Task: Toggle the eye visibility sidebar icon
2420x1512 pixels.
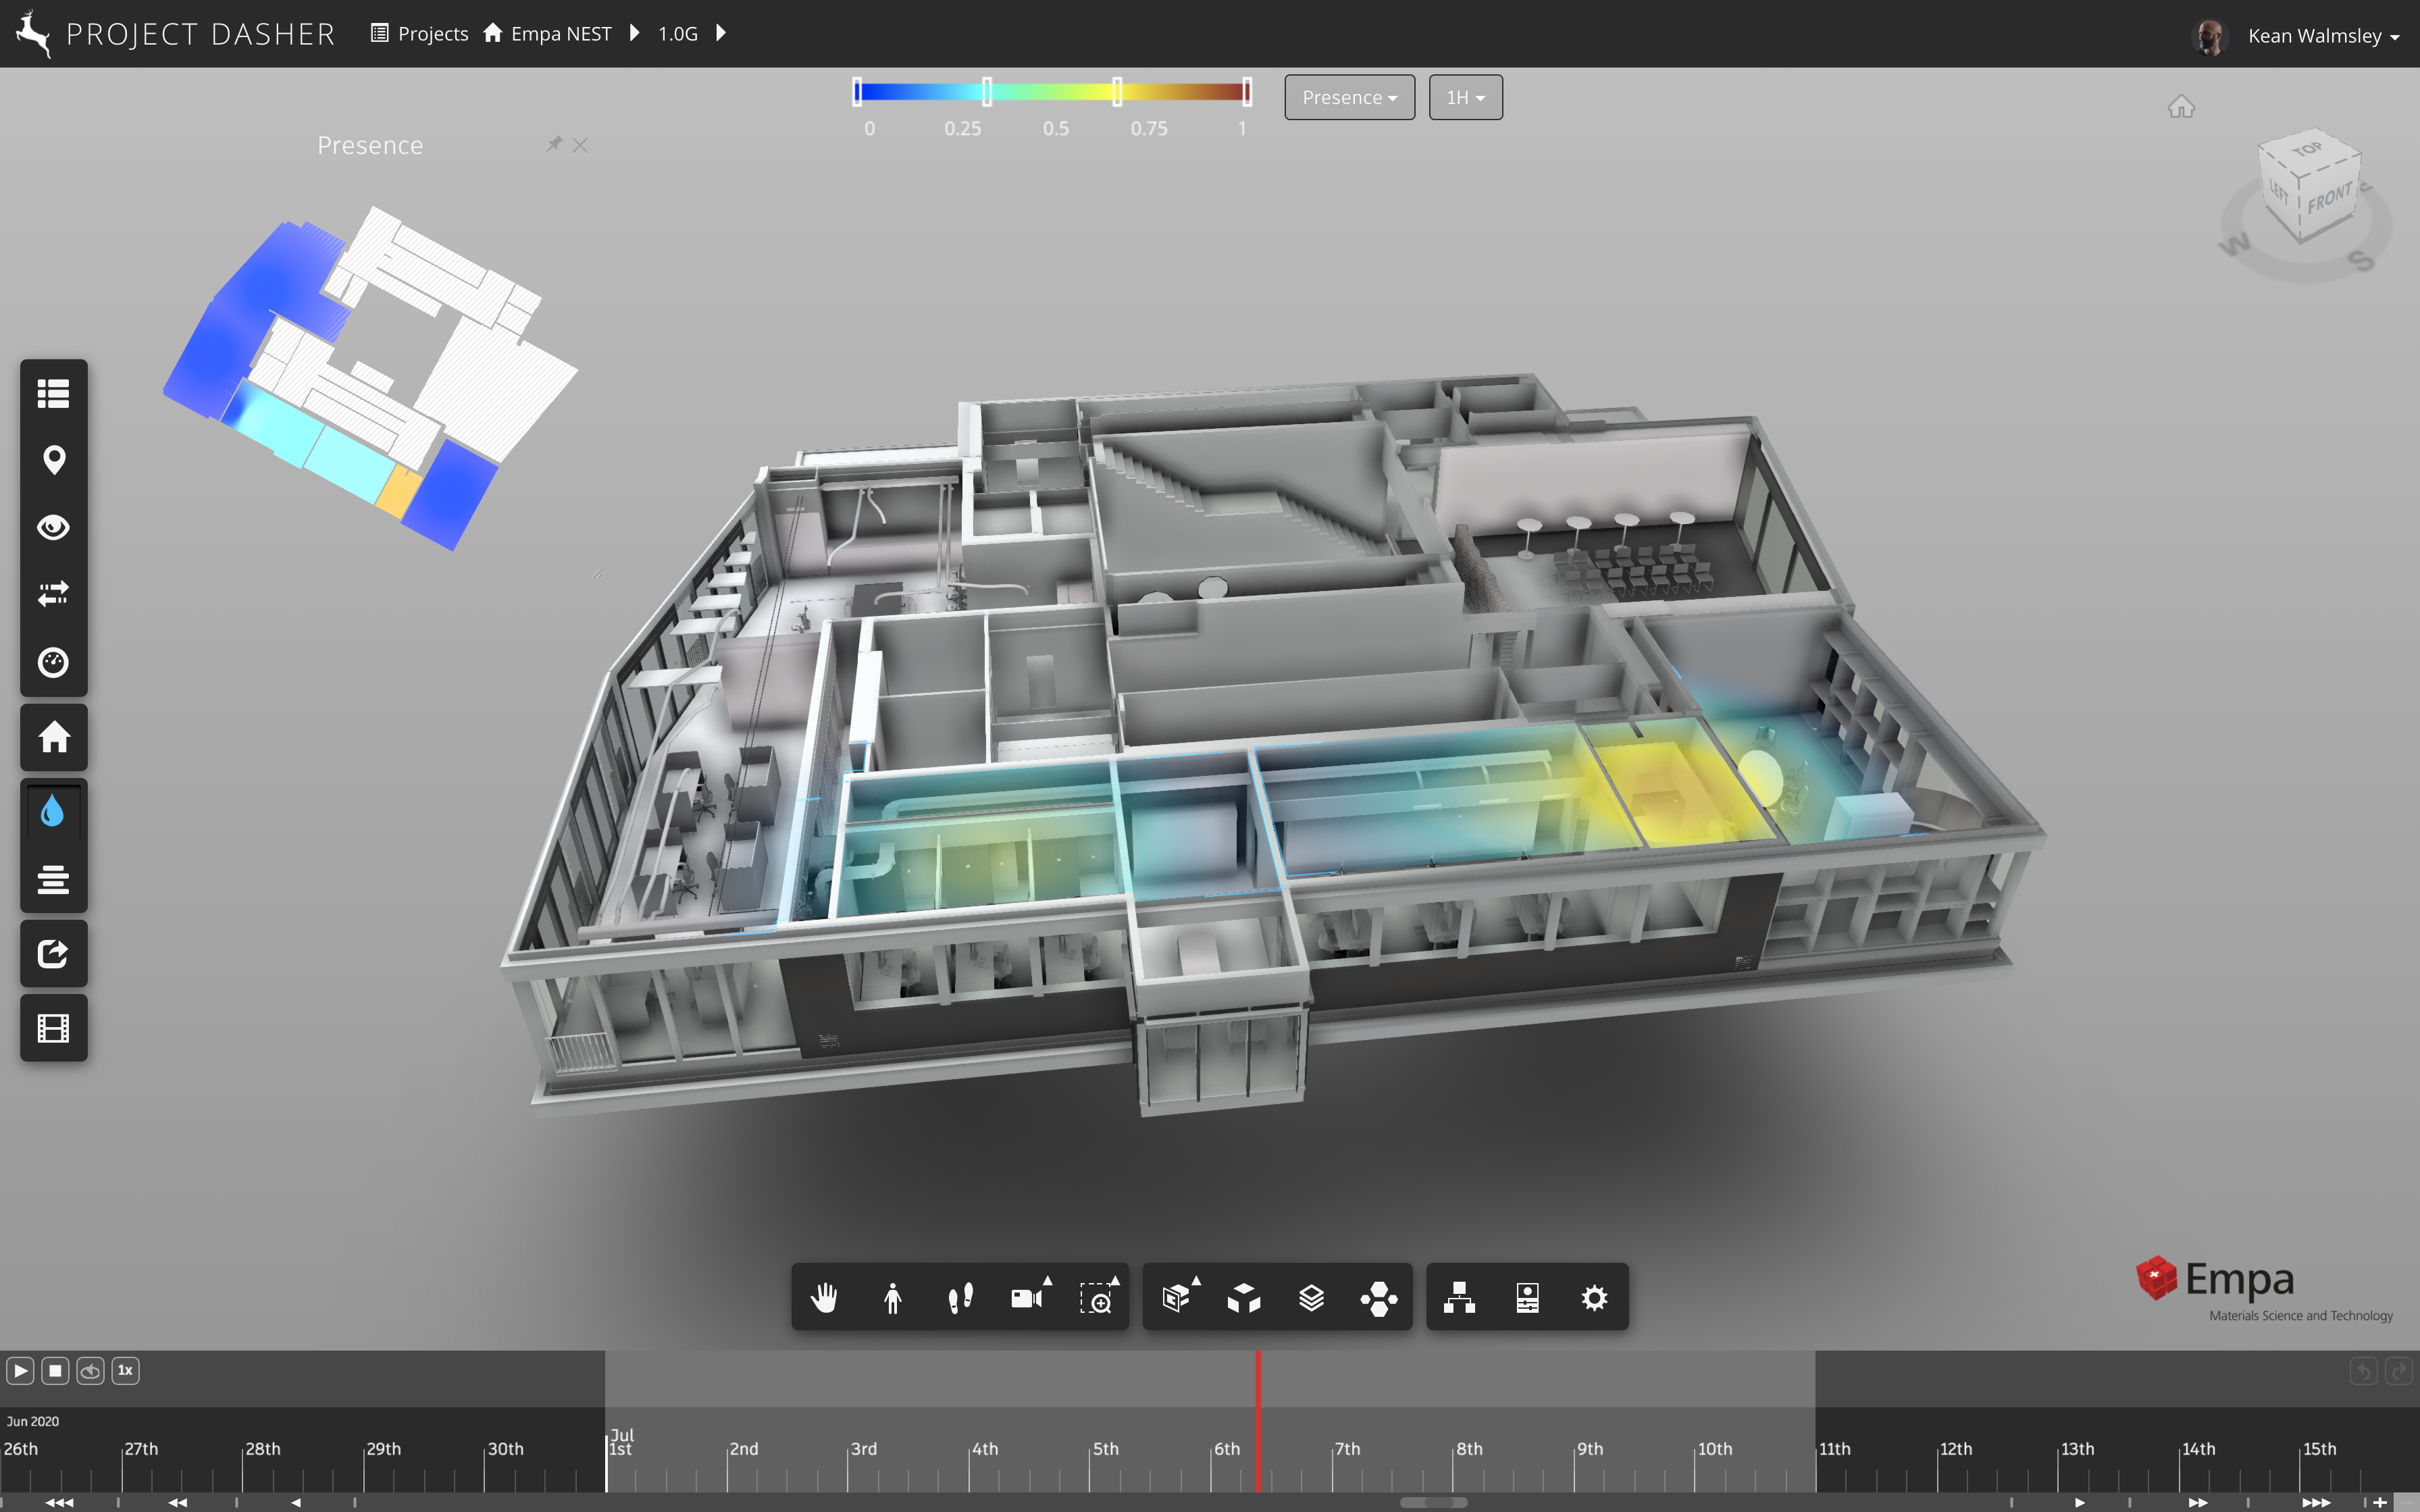Action: click(54, 527)
